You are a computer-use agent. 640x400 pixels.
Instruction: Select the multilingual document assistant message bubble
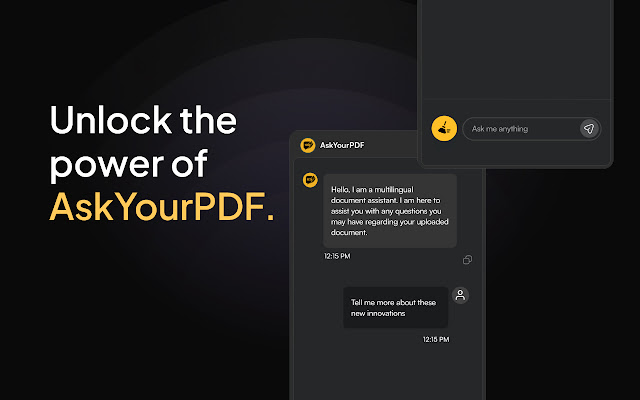point(390,211)
